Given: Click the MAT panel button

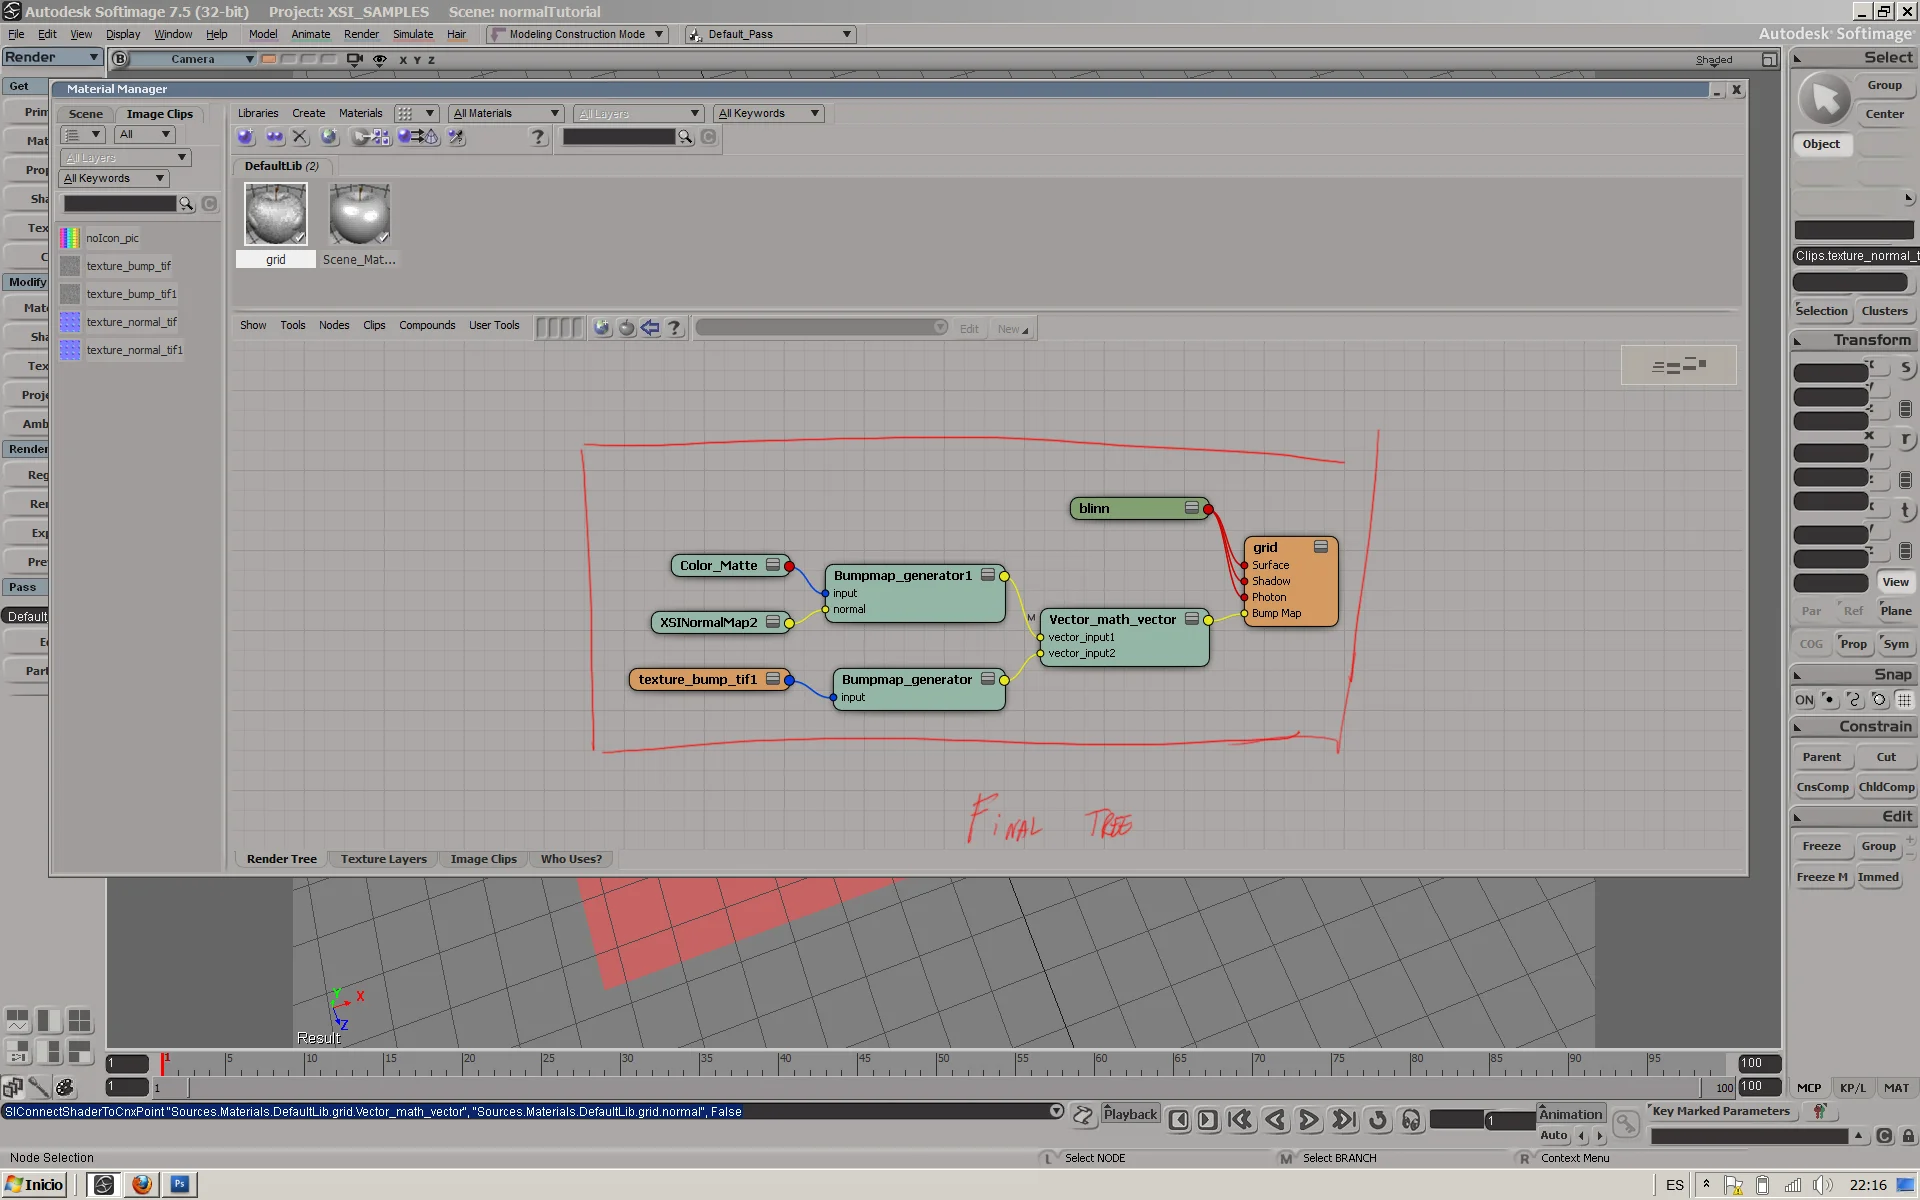Looking at the screenshot, I should coord(1896,1087).
